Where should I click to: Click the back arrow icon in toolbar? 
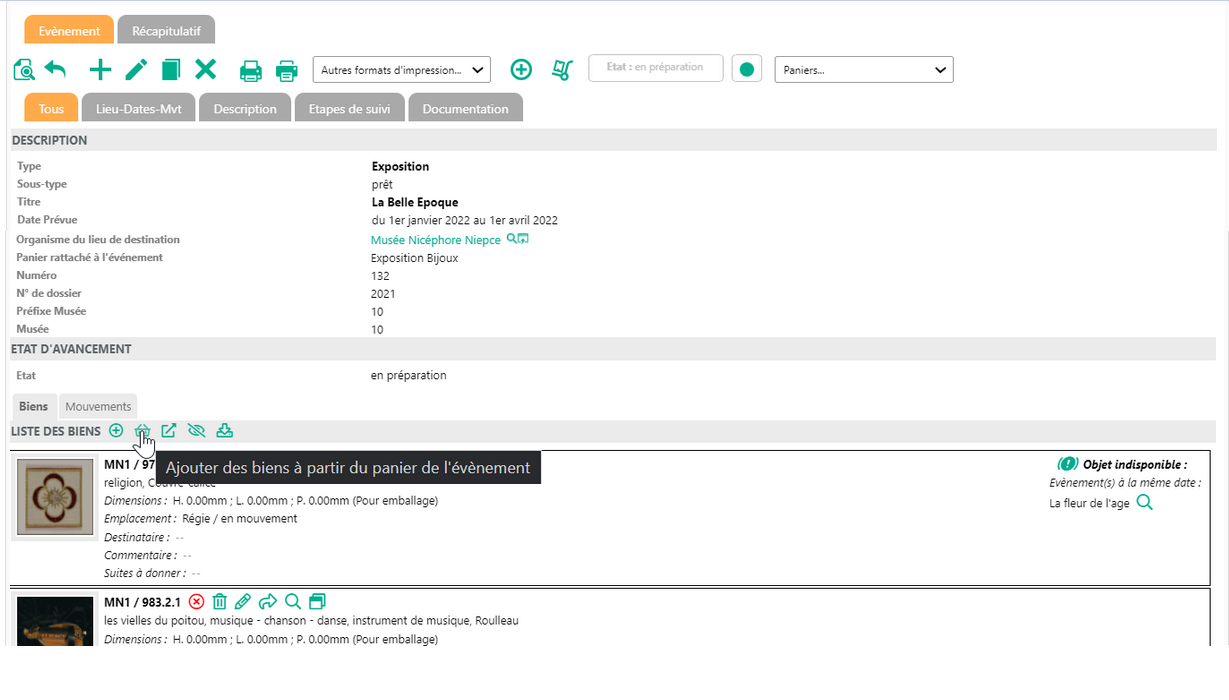point(55,70)
